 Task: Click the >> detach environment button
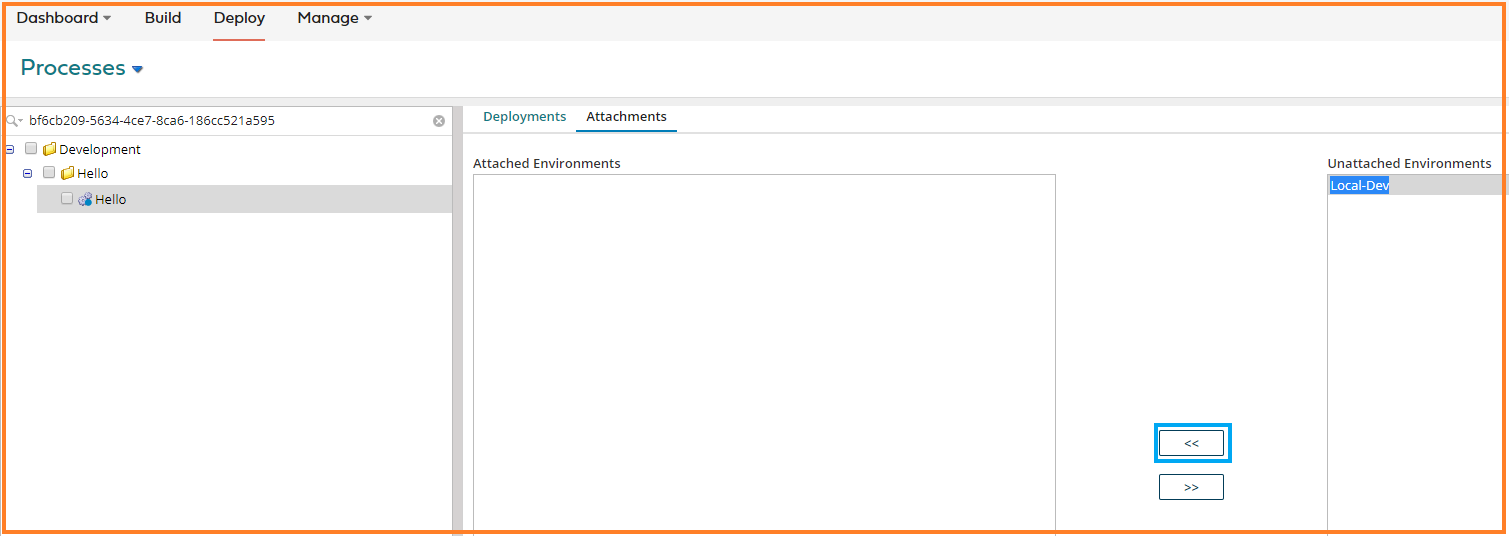1191,487
